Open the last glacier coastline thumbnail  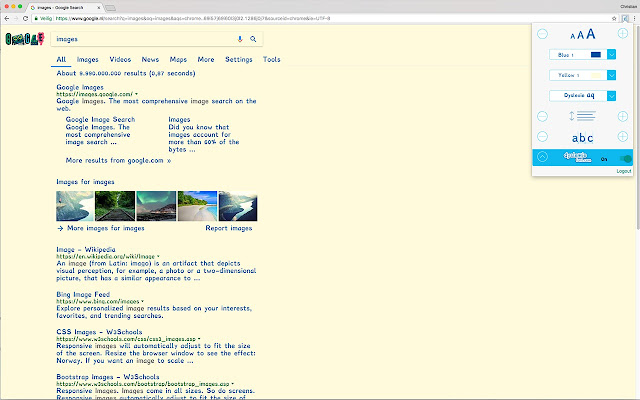point(238,206)
